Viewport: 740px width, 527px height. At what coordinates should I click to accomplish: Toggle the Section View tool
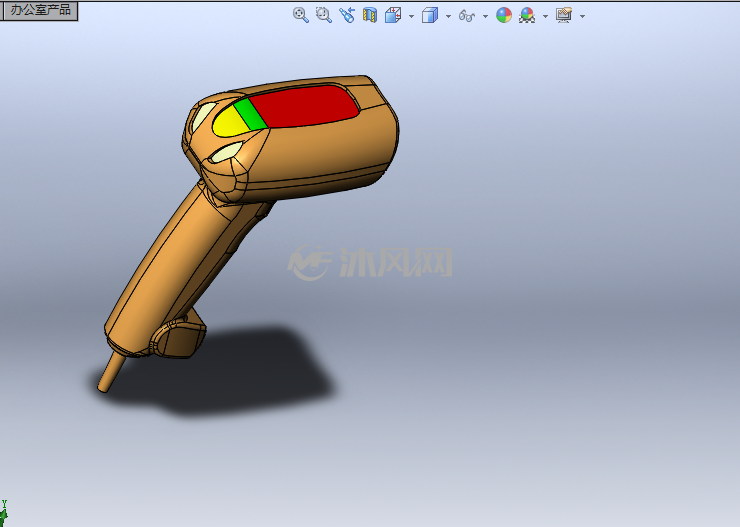(x=370, y=15)
